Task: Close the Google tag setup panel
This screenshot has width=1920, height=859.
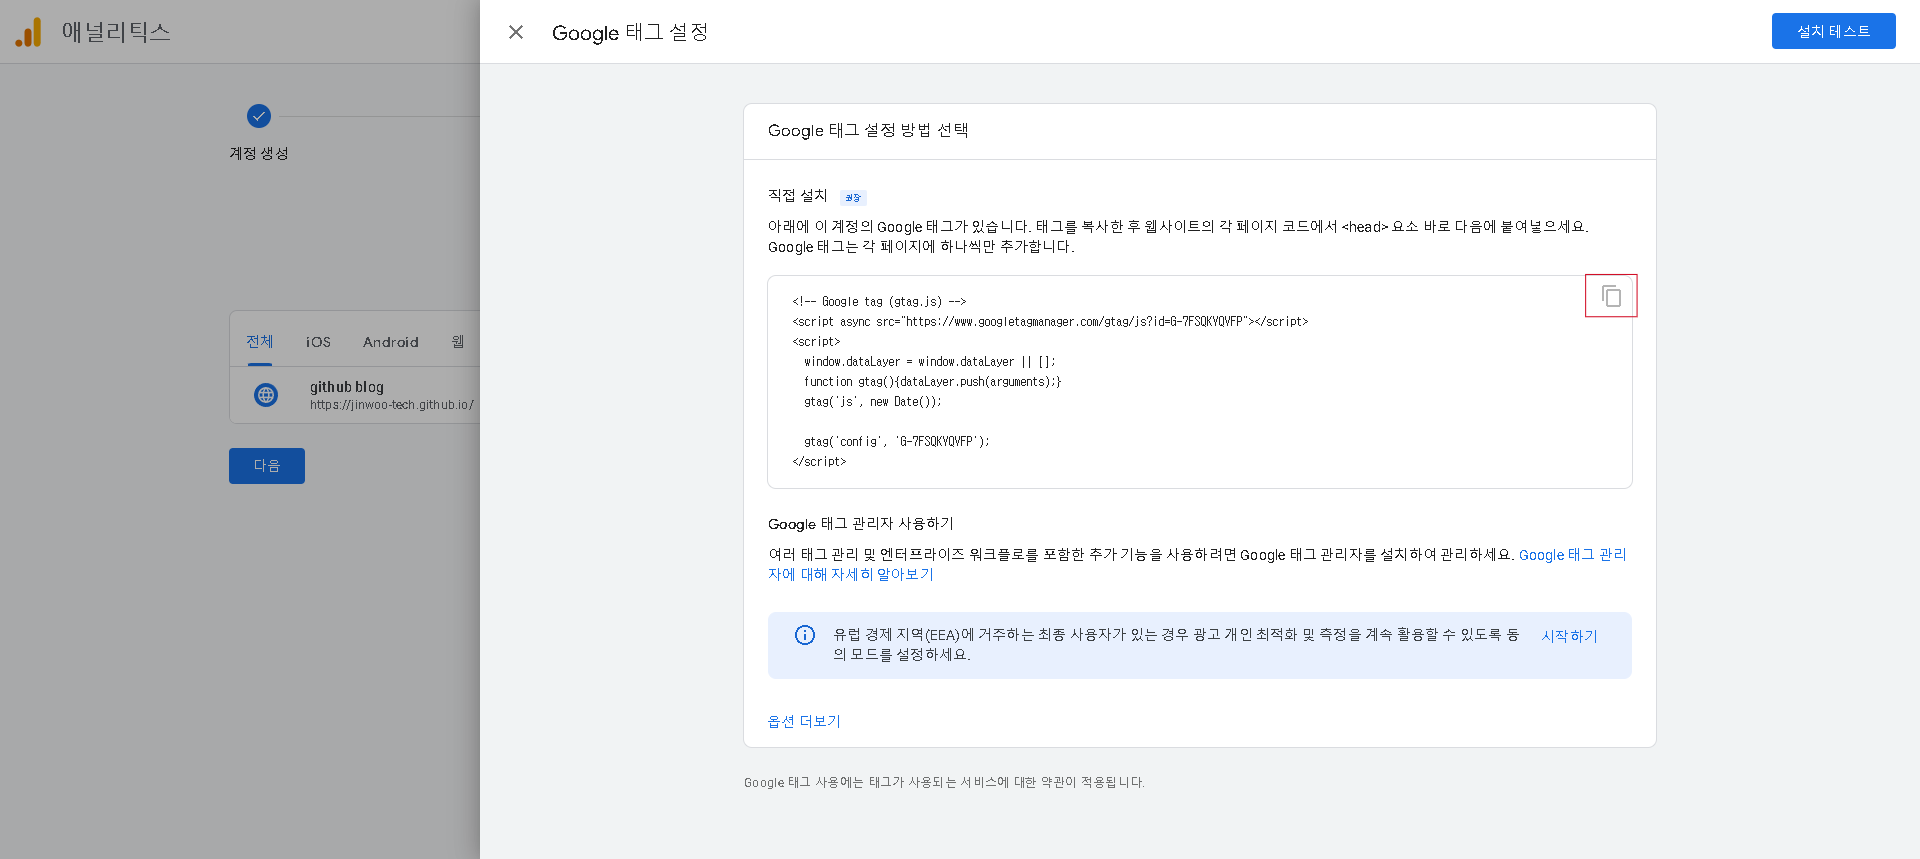Action: click(x=516, y=32)
